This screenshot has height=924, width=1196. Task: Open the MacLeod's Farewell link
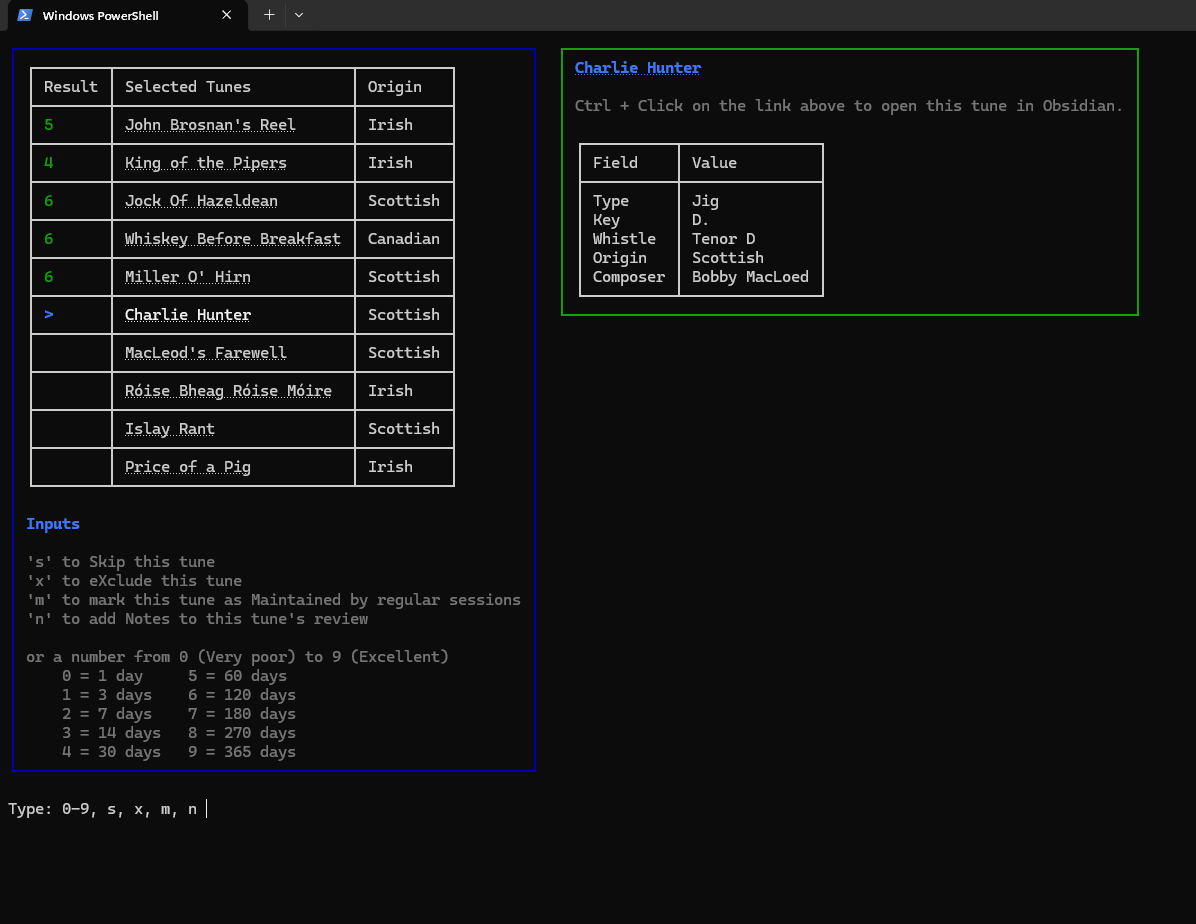click(206, 353)
